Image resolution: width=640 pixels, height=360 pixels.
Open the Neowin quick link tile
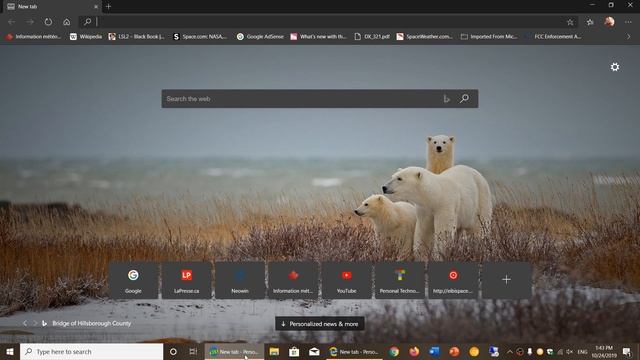(x=240, y=281)
